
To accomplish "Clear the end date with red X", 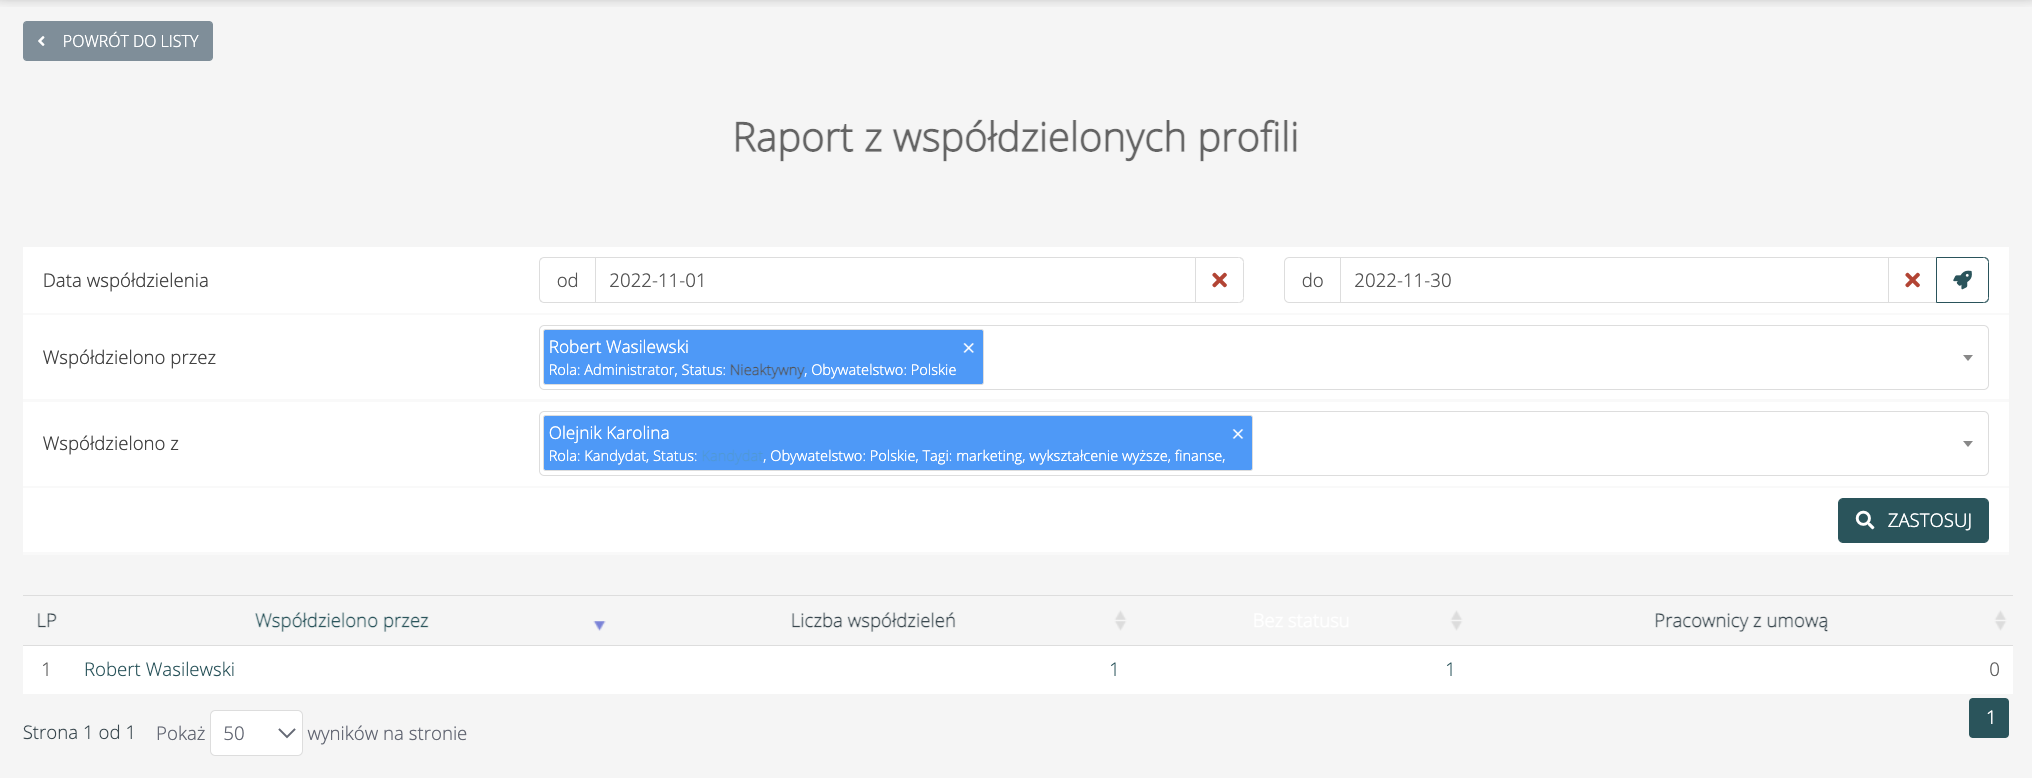I will pyautogui.click(x=1912, y=280).
